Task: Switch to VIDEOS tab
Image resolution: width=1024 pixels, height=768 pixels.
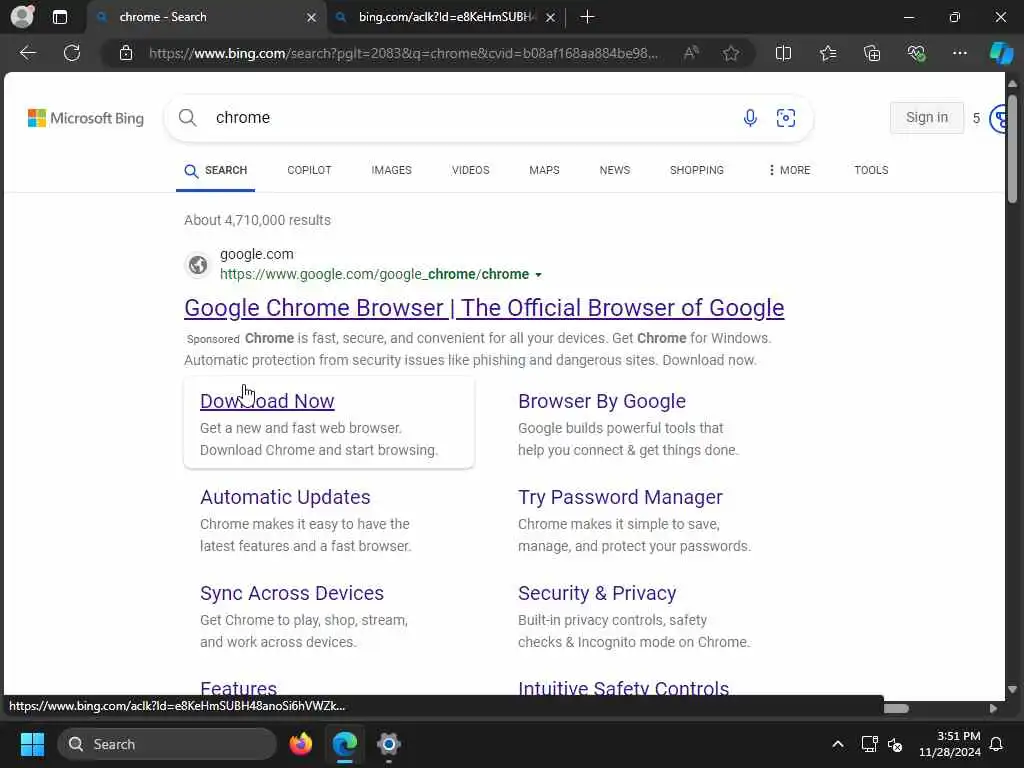Action: pyautogui.click(x=470, y=170)
